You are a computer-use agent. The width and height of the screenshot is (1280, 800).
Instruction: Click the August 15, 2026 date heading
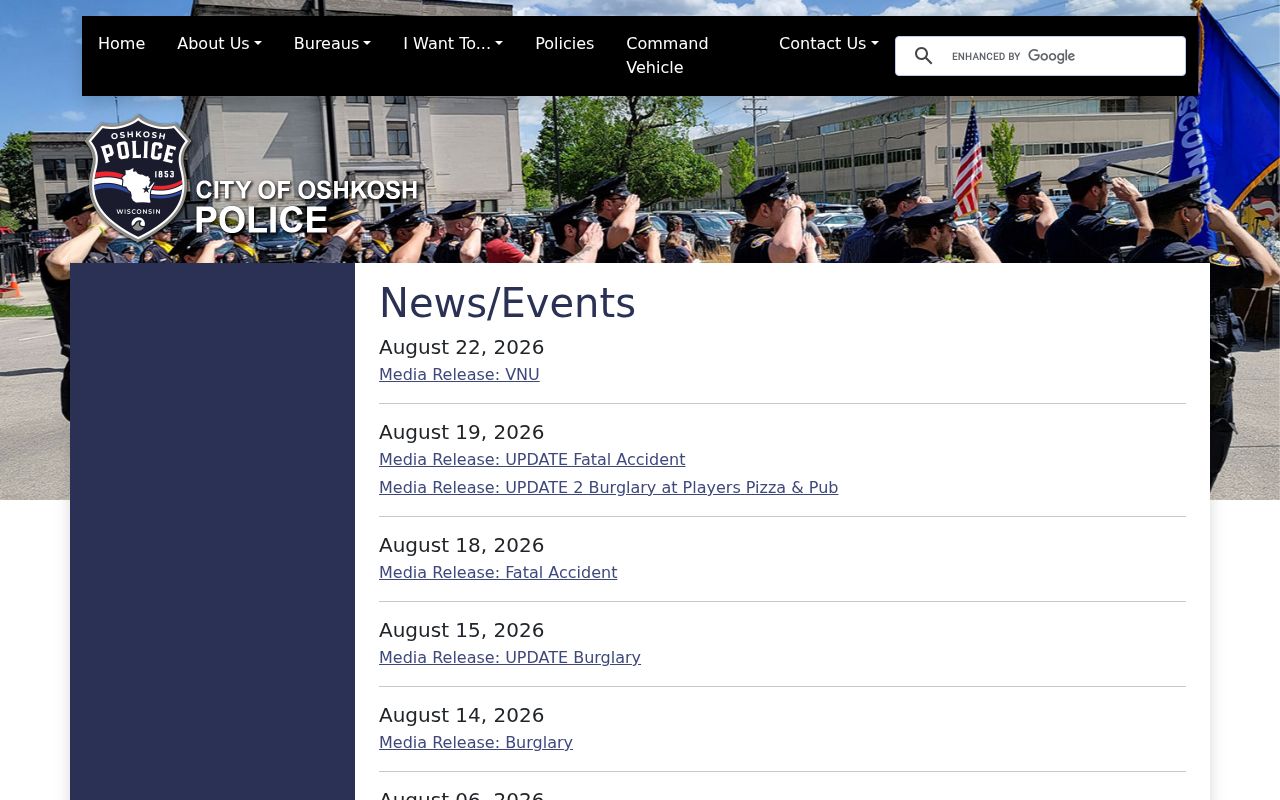pyautogui.click(x=462, y=630)
